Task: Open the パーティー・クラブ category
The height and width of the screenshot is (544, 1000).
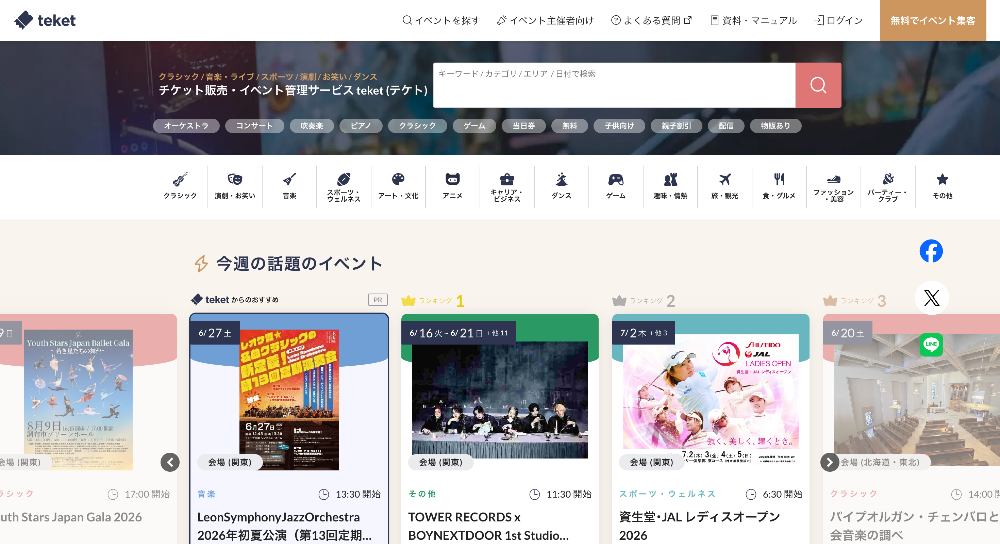Action: [888, 186]
